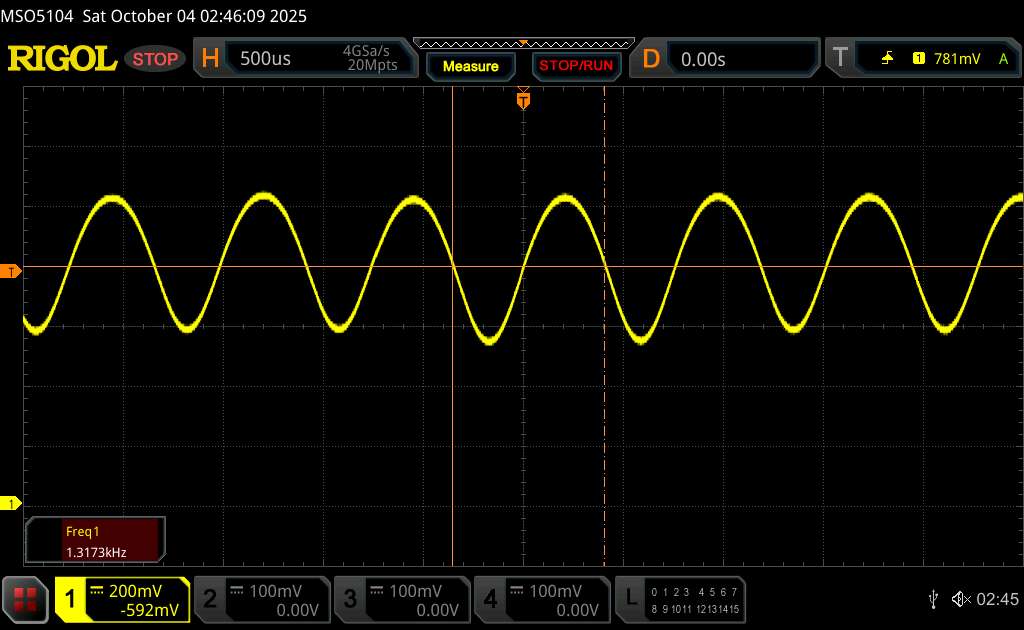Open the function navigation grid icon

pos(26,599)
